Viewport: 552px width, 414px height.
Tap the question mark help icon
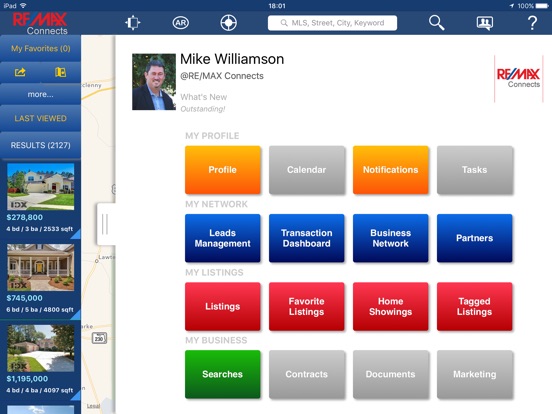532,23
